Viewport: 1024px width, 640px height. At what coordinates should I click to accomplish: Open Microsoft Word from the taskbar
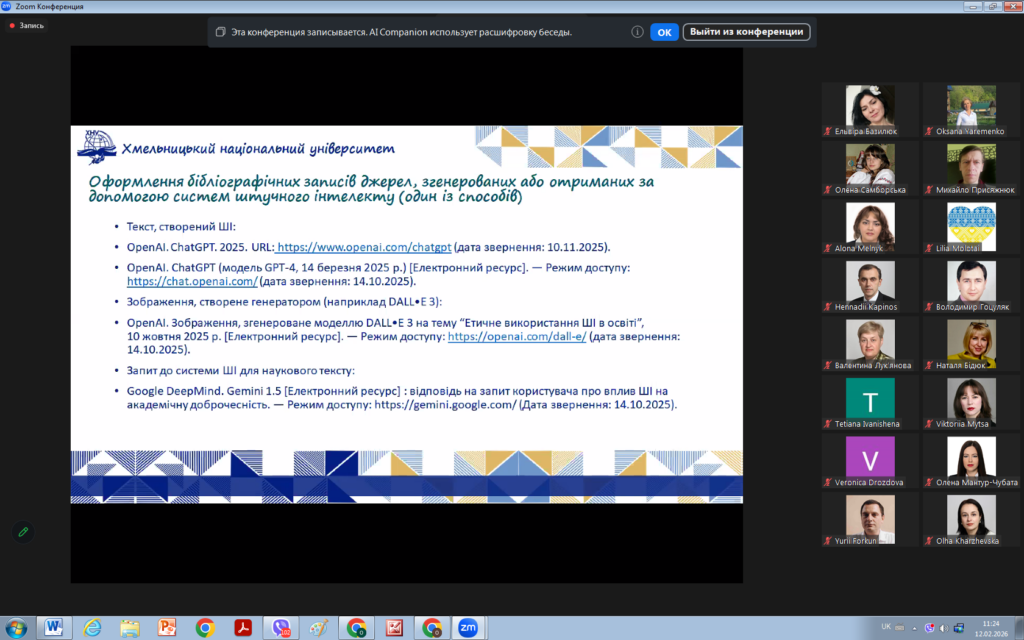coord(53,627)
